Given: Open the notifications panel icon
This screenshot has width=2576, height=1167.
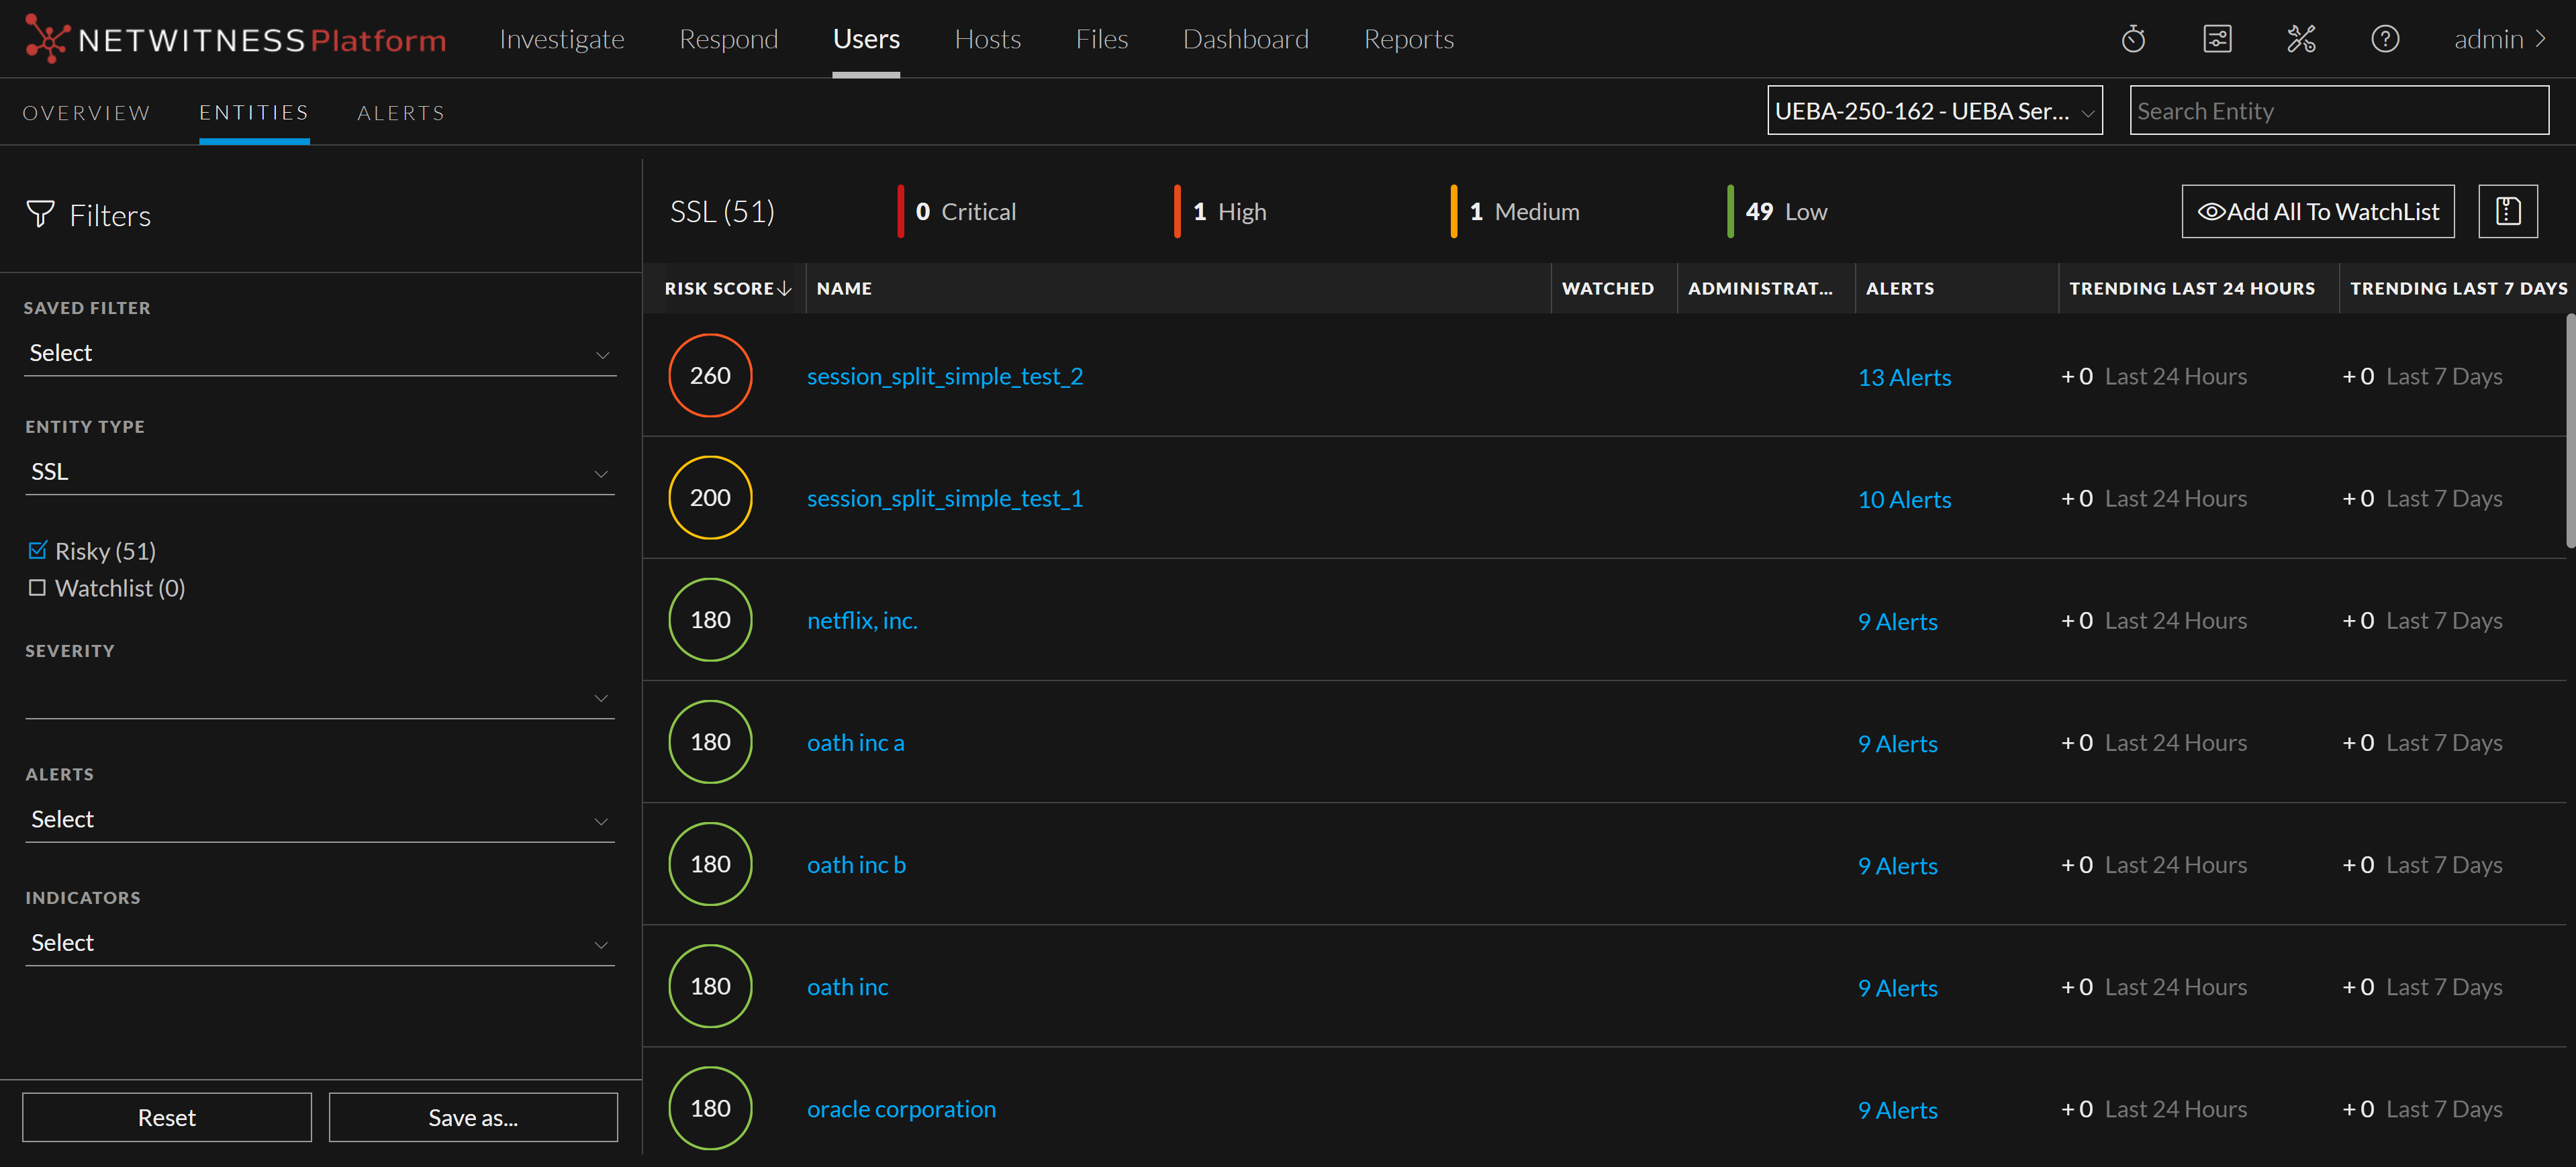Looking at the screenshot, I should 2216,39.
